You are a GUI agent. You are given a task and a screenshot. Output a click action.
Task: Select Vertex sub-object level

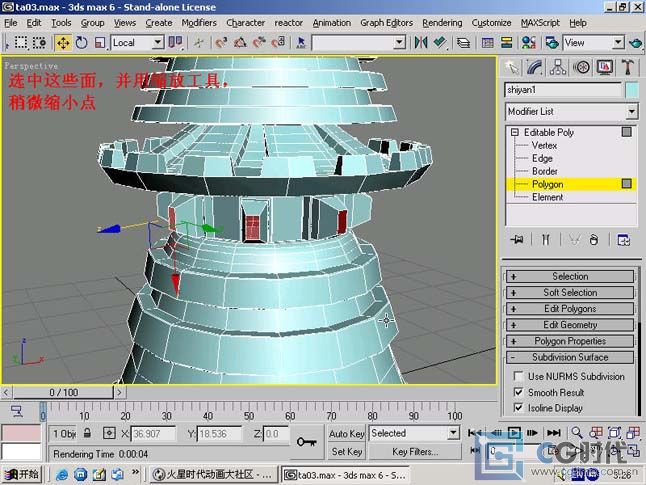click(544, 145)
